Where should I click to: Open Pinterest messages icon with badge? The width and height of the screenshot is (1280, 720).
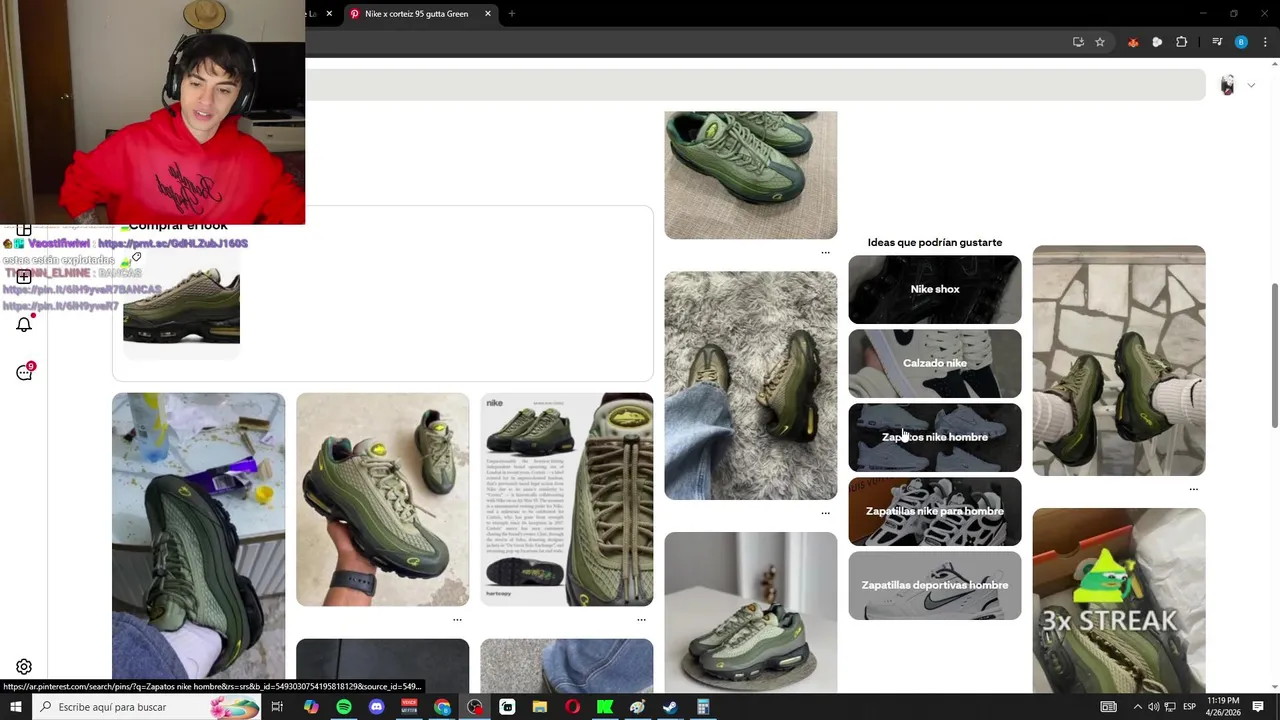(x=24, y=372)
